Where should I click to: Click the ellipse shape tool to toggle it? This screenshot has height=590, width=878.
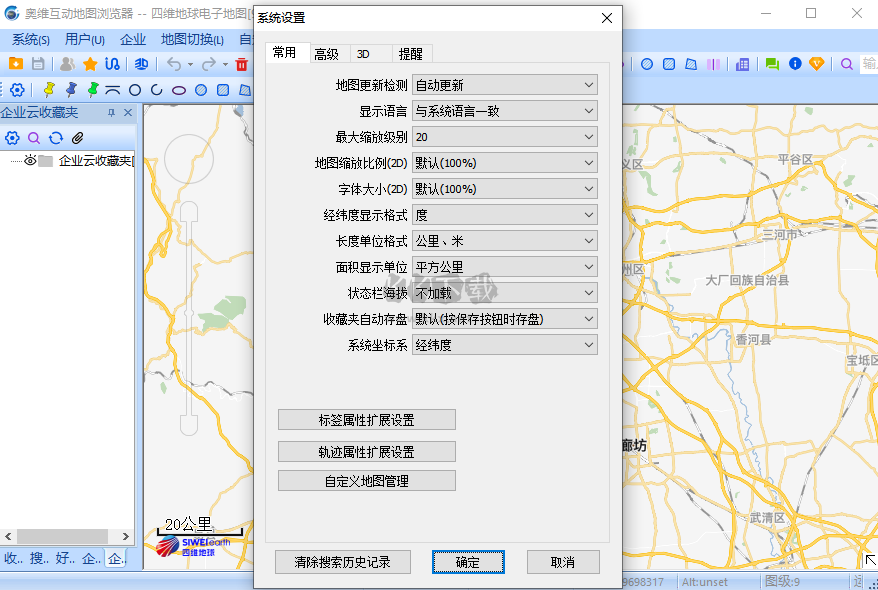[x=179, y=90]
